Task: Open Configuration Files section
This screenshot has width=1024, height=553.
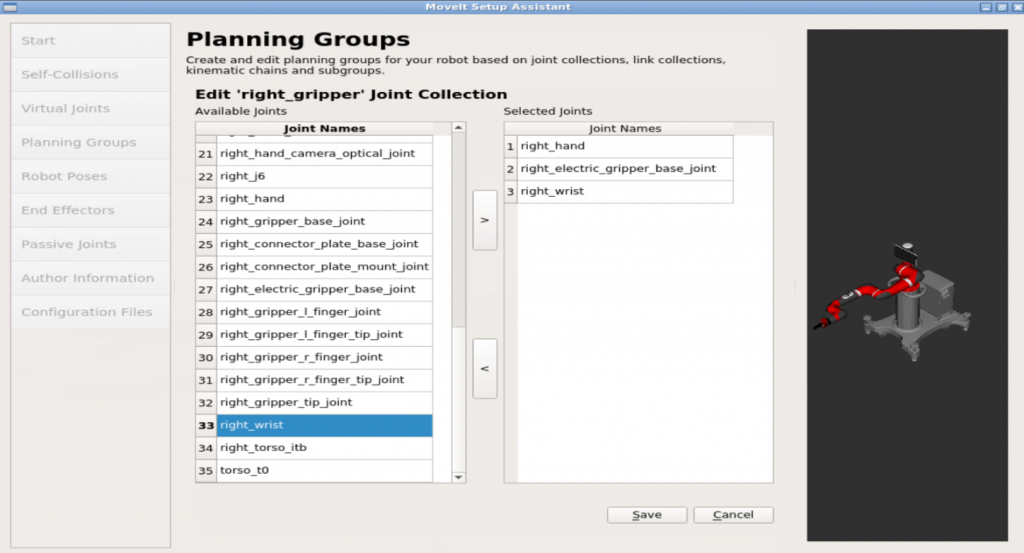Action: (x=90, y=312)
